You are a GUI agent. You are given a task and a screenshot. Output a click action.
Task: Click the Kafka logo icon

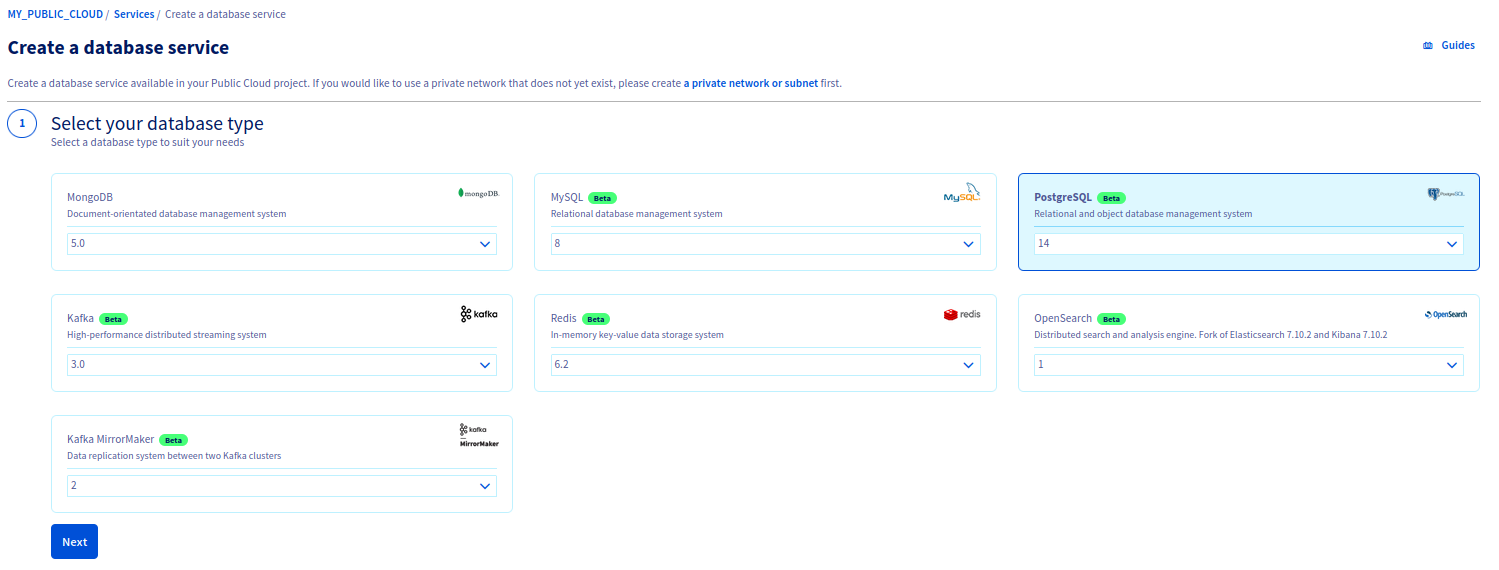[478, 314]
